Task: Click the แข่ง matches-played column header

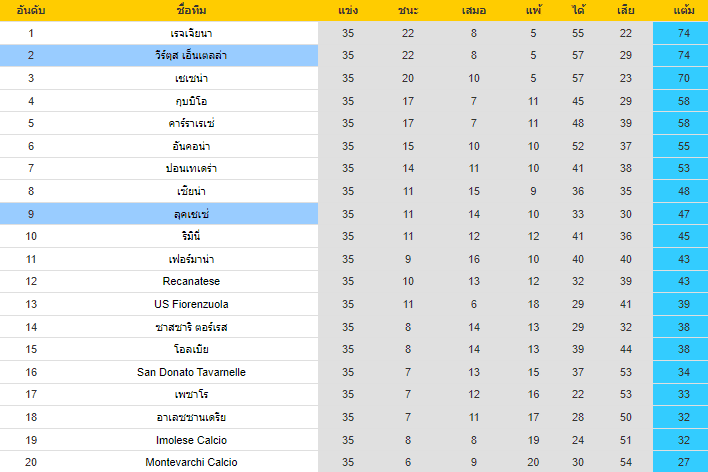Action: coord(348,11)
